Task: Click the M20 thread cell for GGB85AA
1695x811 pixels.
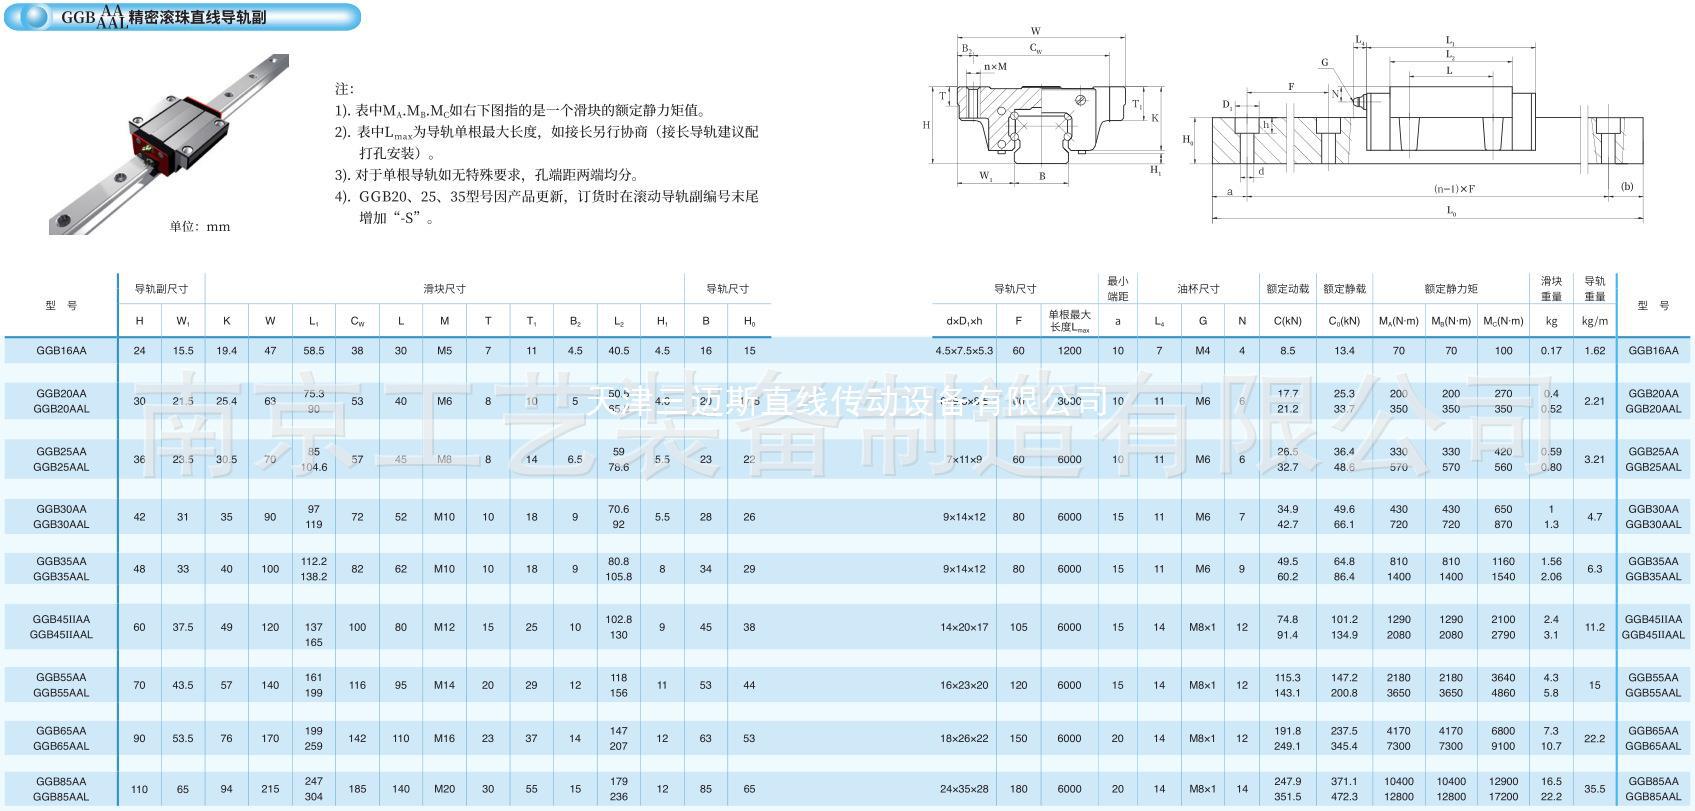Action: [x=444, y=789]
